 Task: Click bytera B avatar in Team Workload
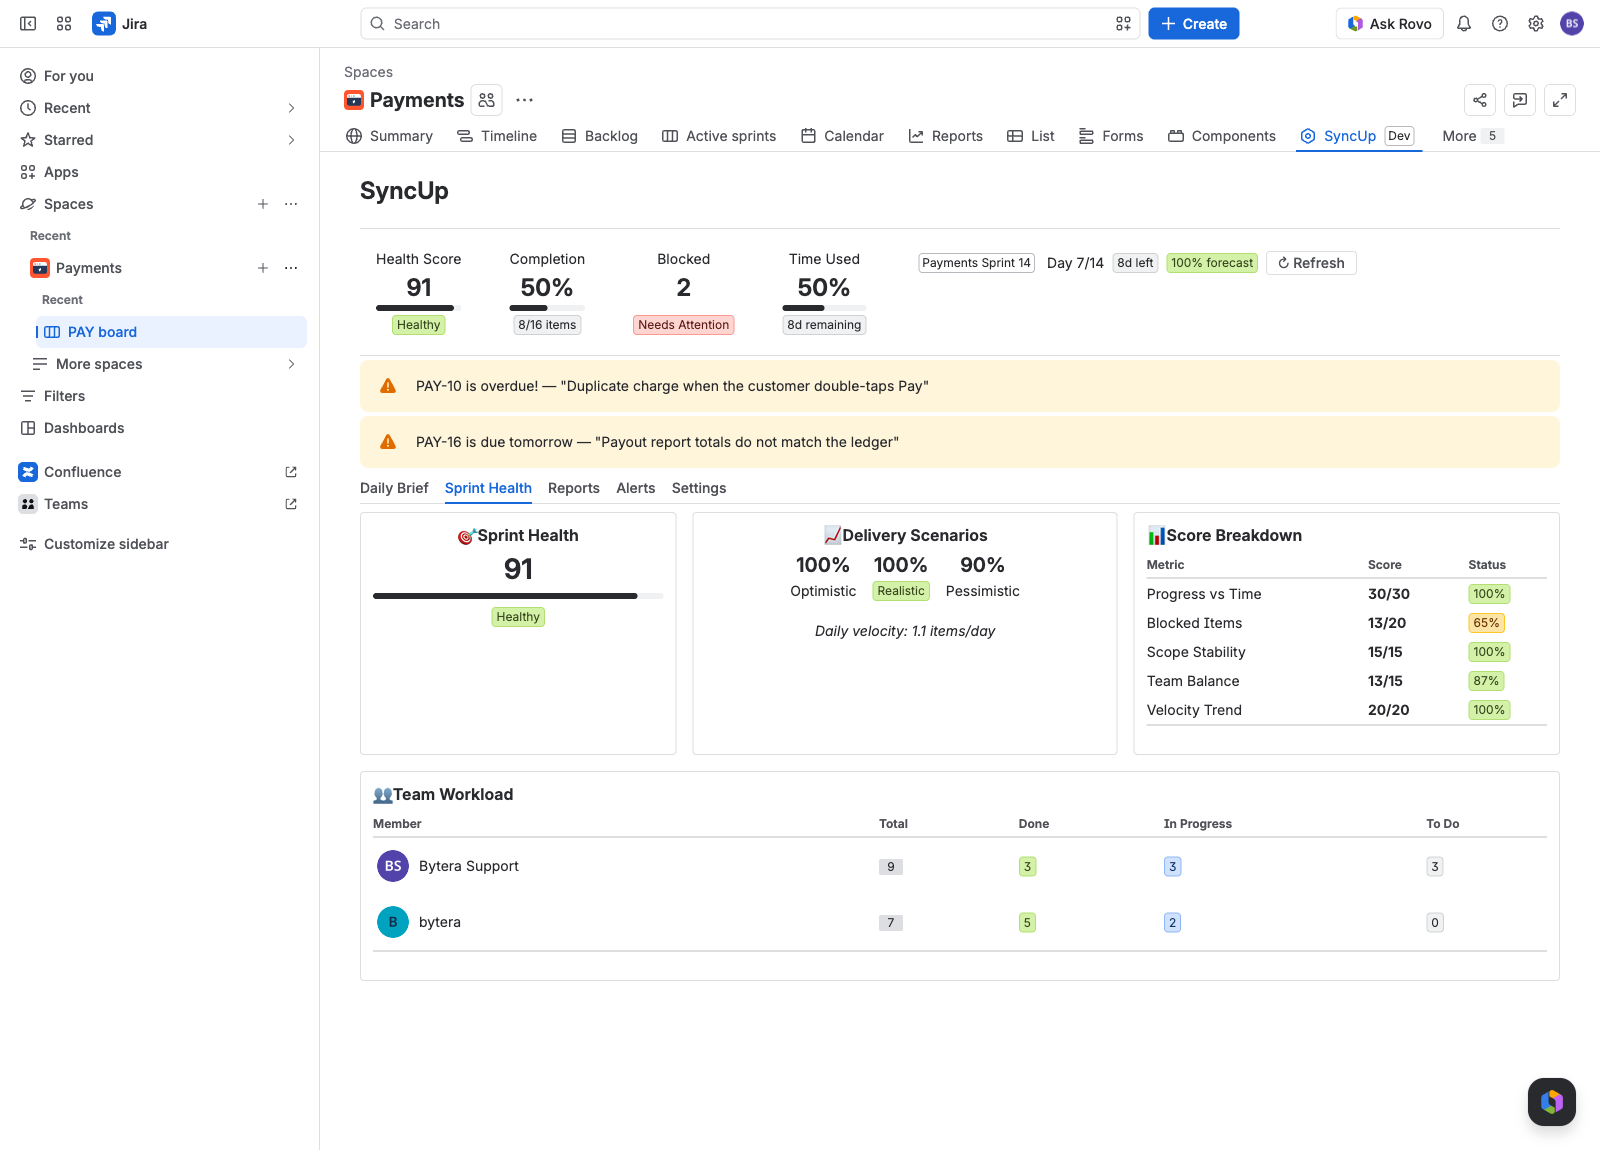pos(393,922)
